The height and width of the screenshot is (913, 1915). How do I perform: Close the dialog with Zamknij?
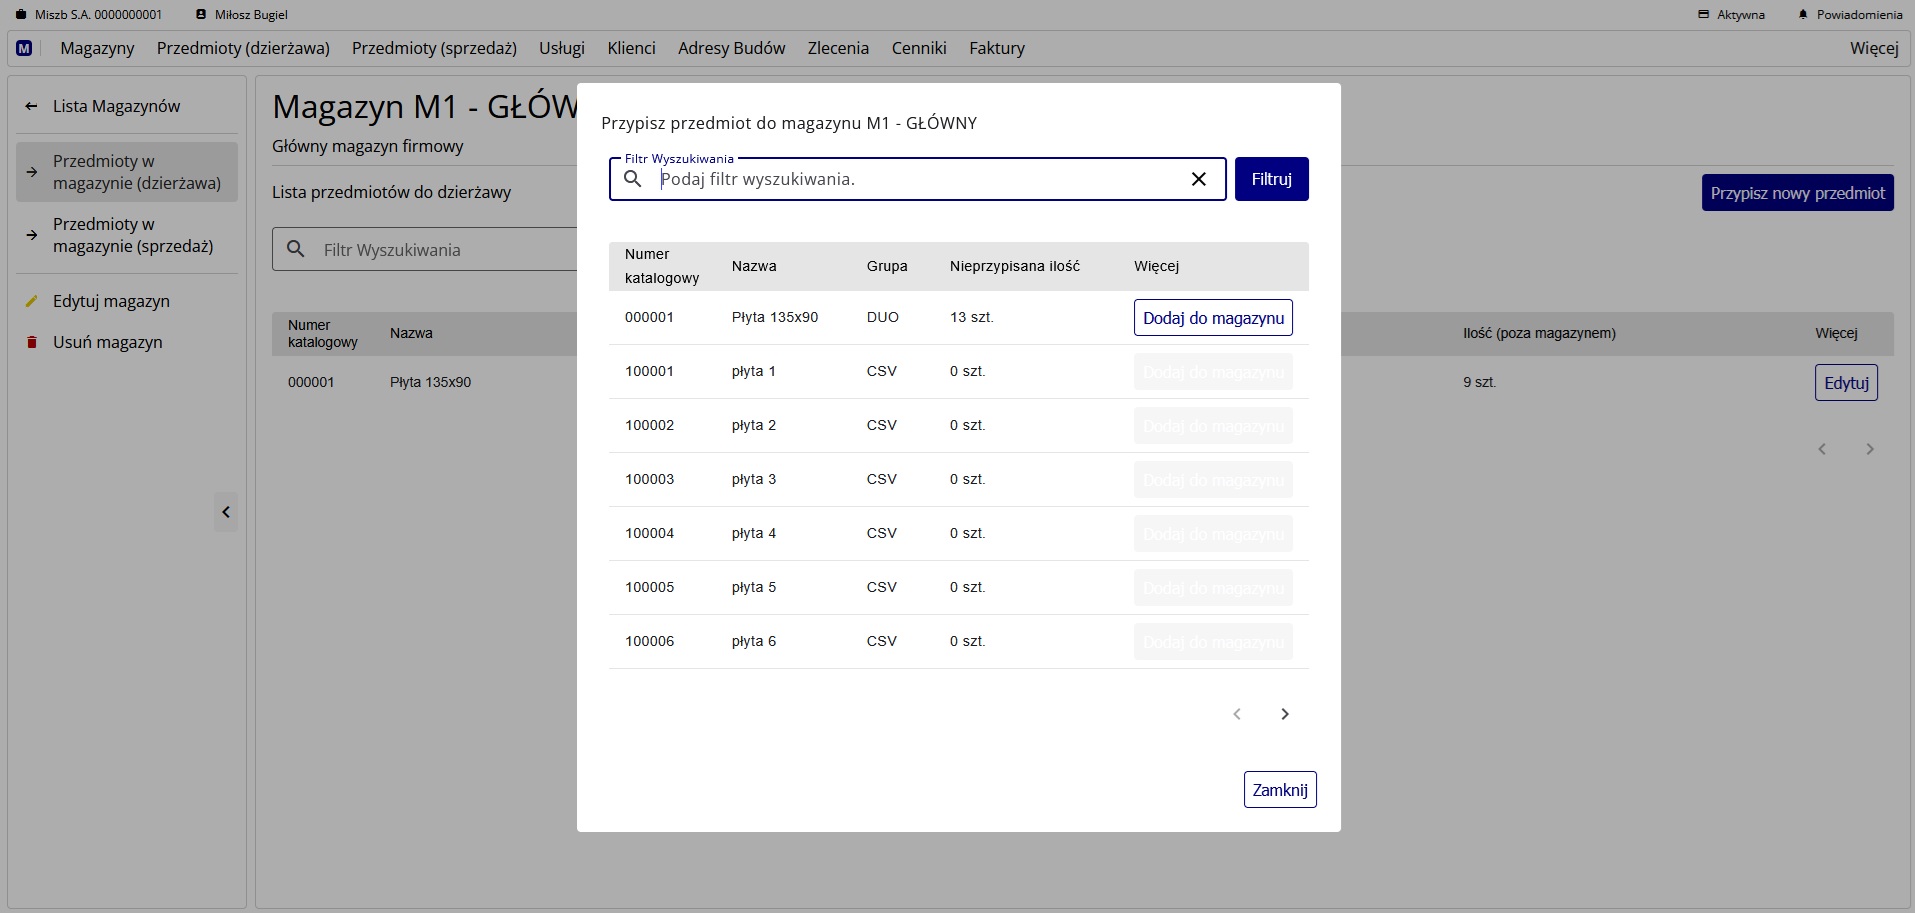pyautogui.click(x=1279, y=790)
